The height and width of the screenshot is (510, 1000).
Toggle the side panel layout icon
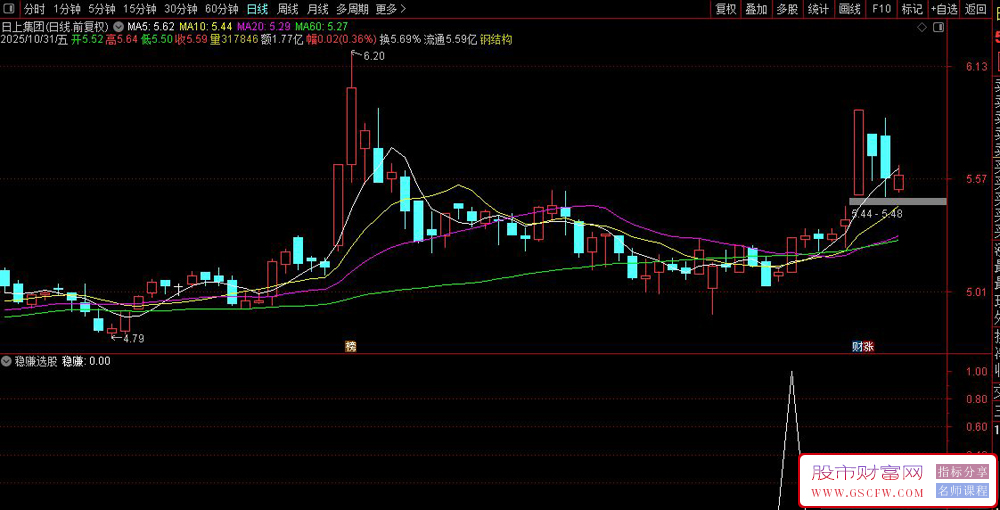pyautogui.click(x=938, y=28)
